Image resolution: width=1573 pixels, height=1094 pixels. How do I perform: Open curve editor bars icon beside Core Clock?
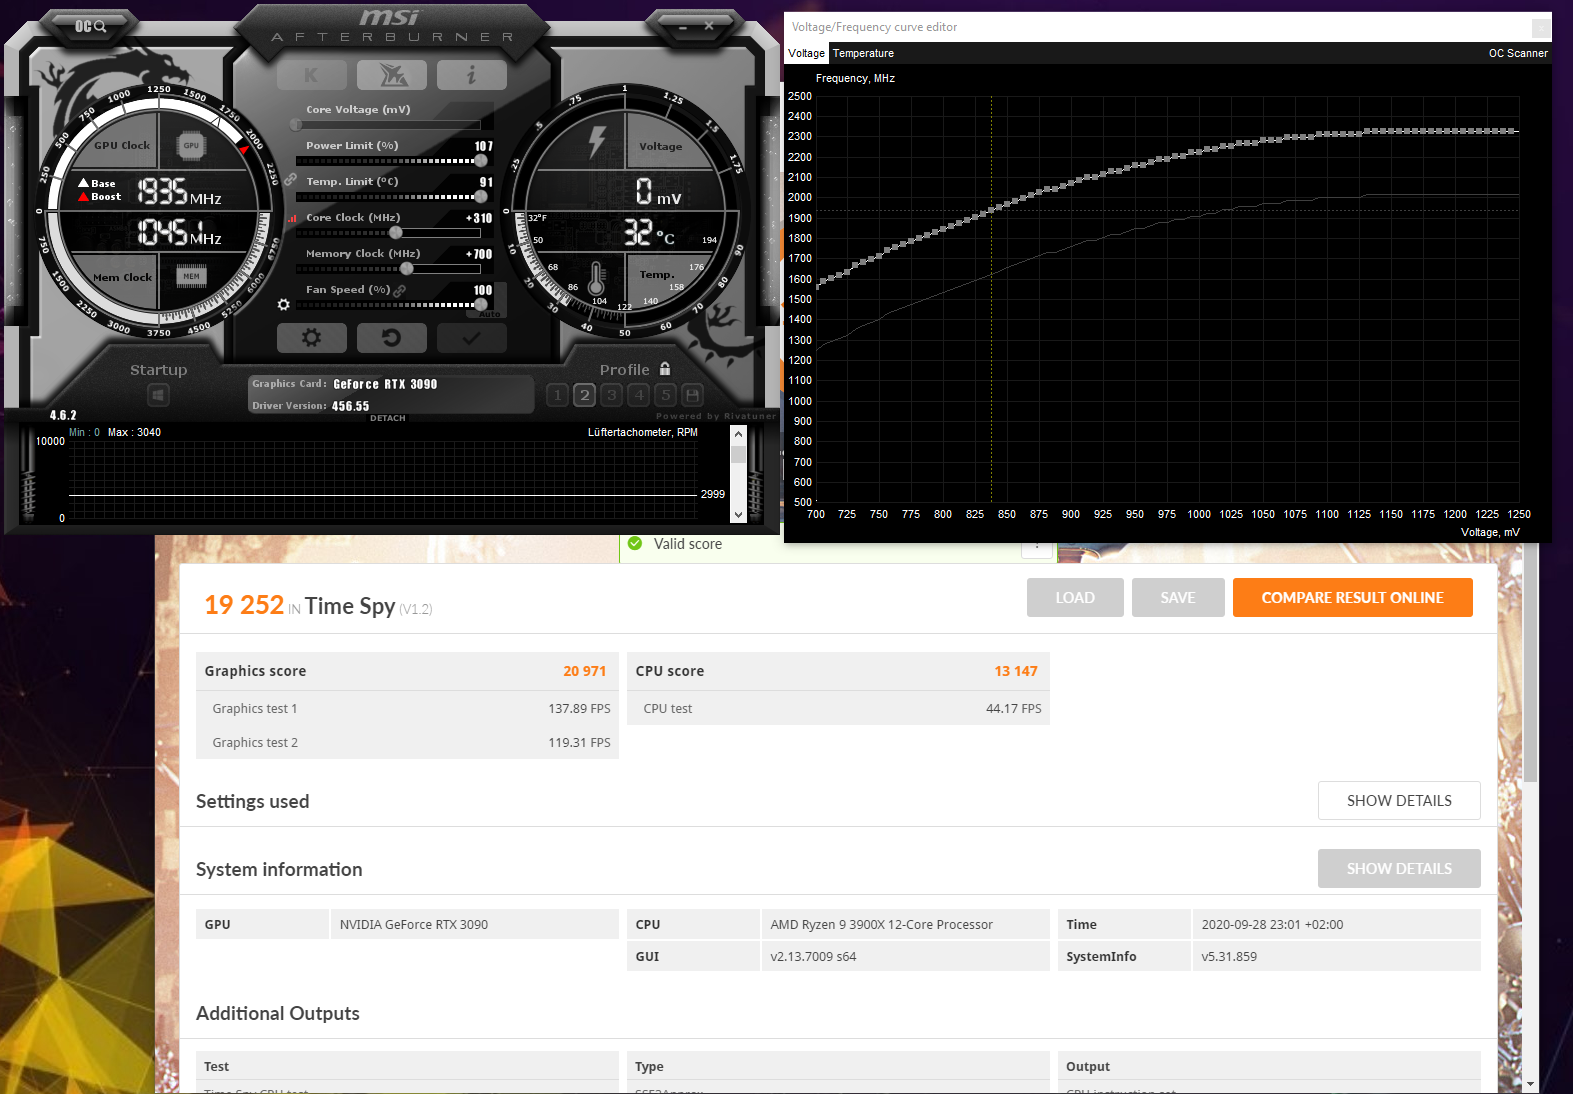coord(292,218)
